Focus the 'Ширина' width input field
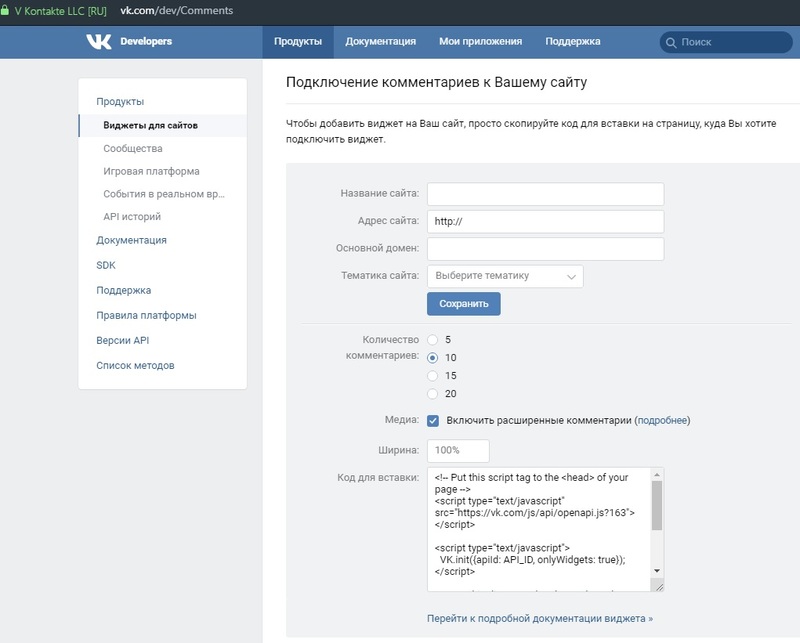 click(x=458, y=451)
